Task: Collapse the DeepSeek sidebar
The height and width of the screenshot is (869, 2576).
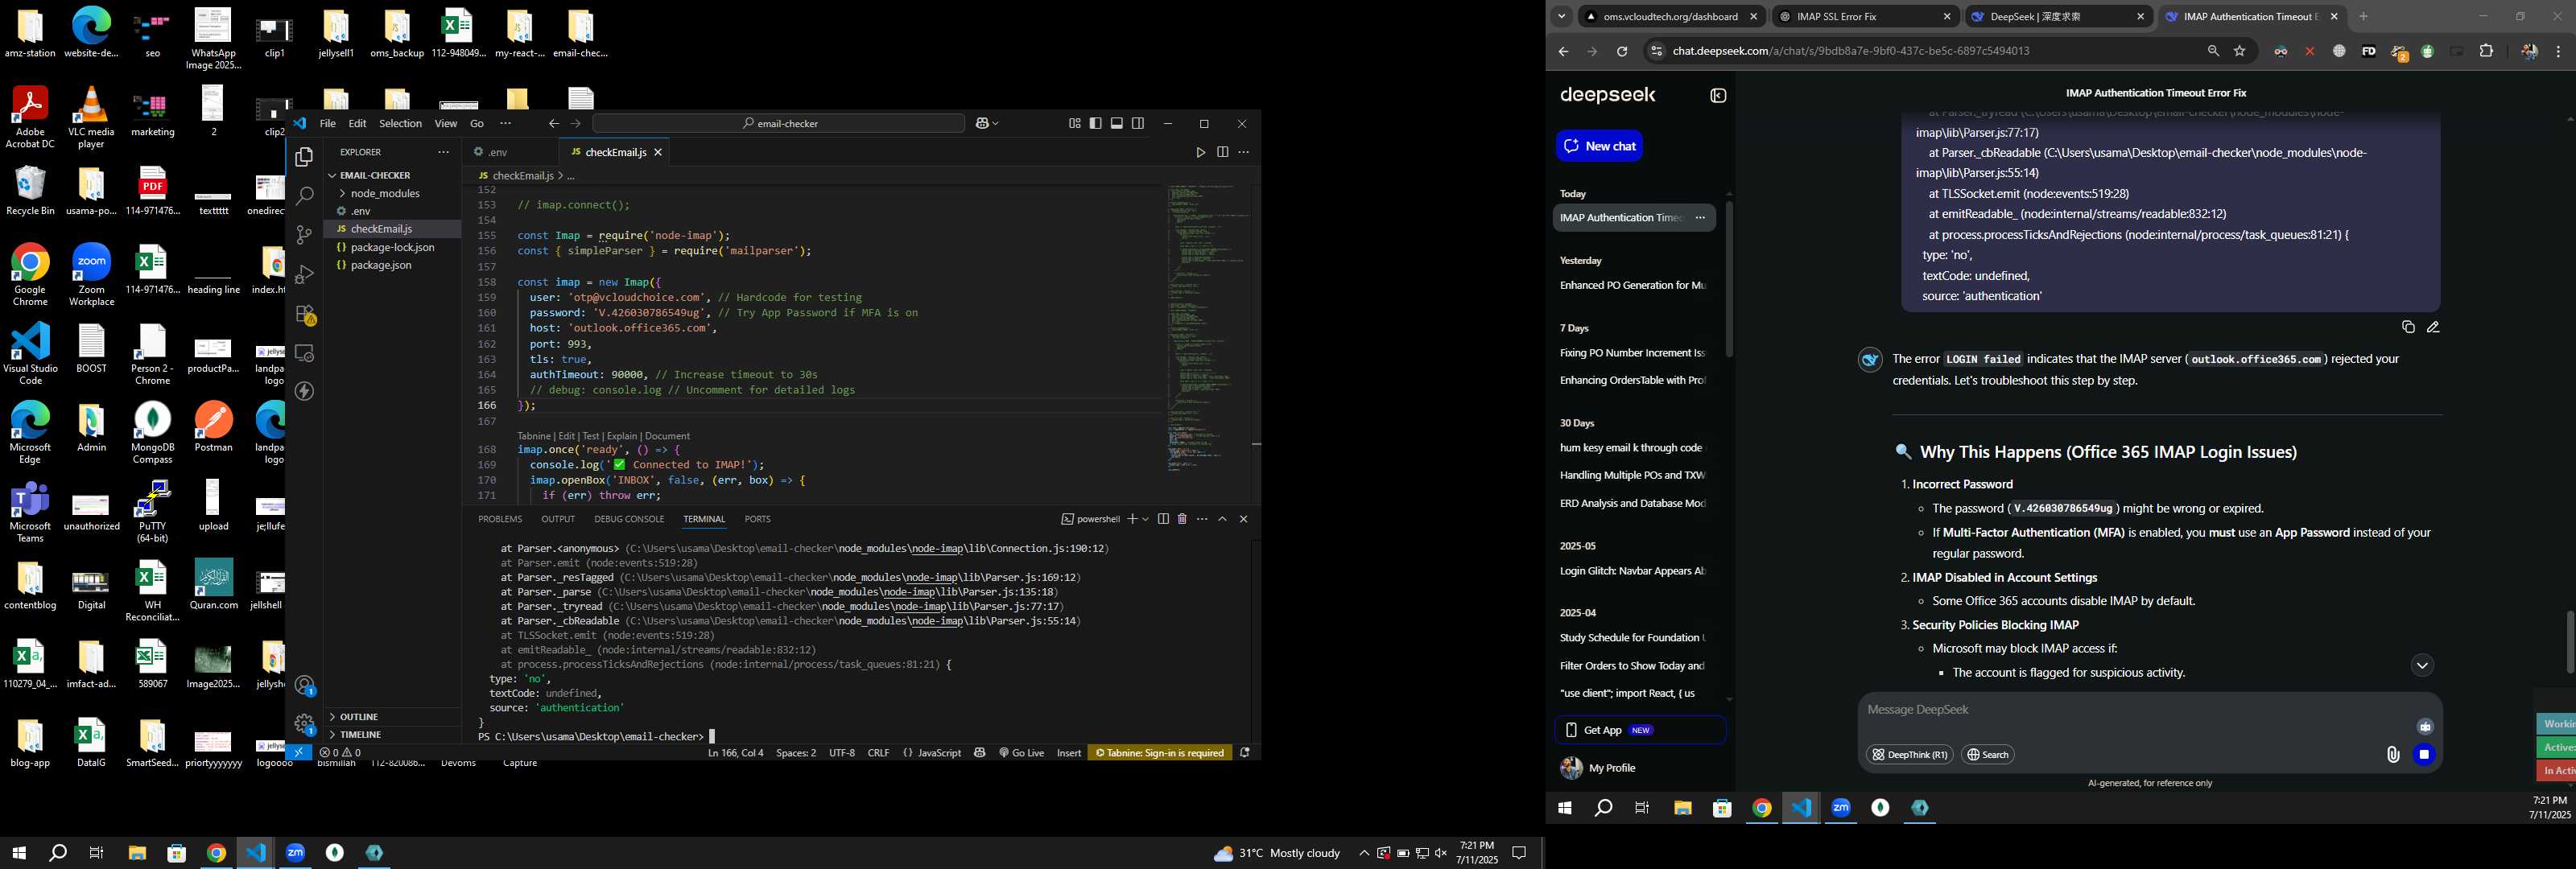Action: click(1718, 96)
